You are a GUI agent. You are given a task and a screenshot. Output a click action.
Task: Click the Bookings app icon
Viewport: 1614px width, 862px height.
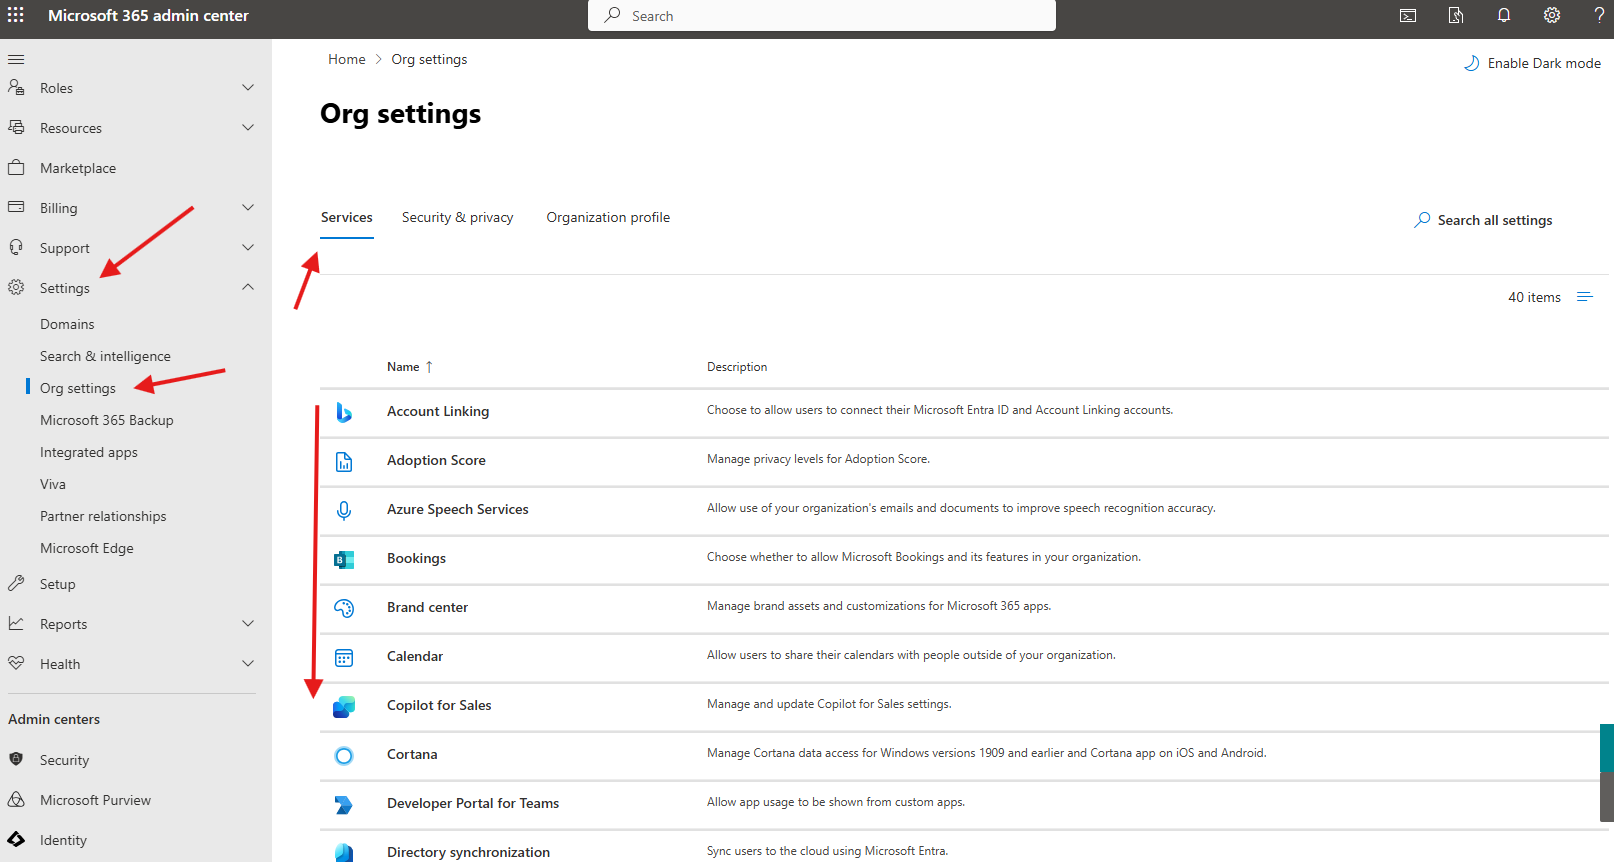point(344,559)
